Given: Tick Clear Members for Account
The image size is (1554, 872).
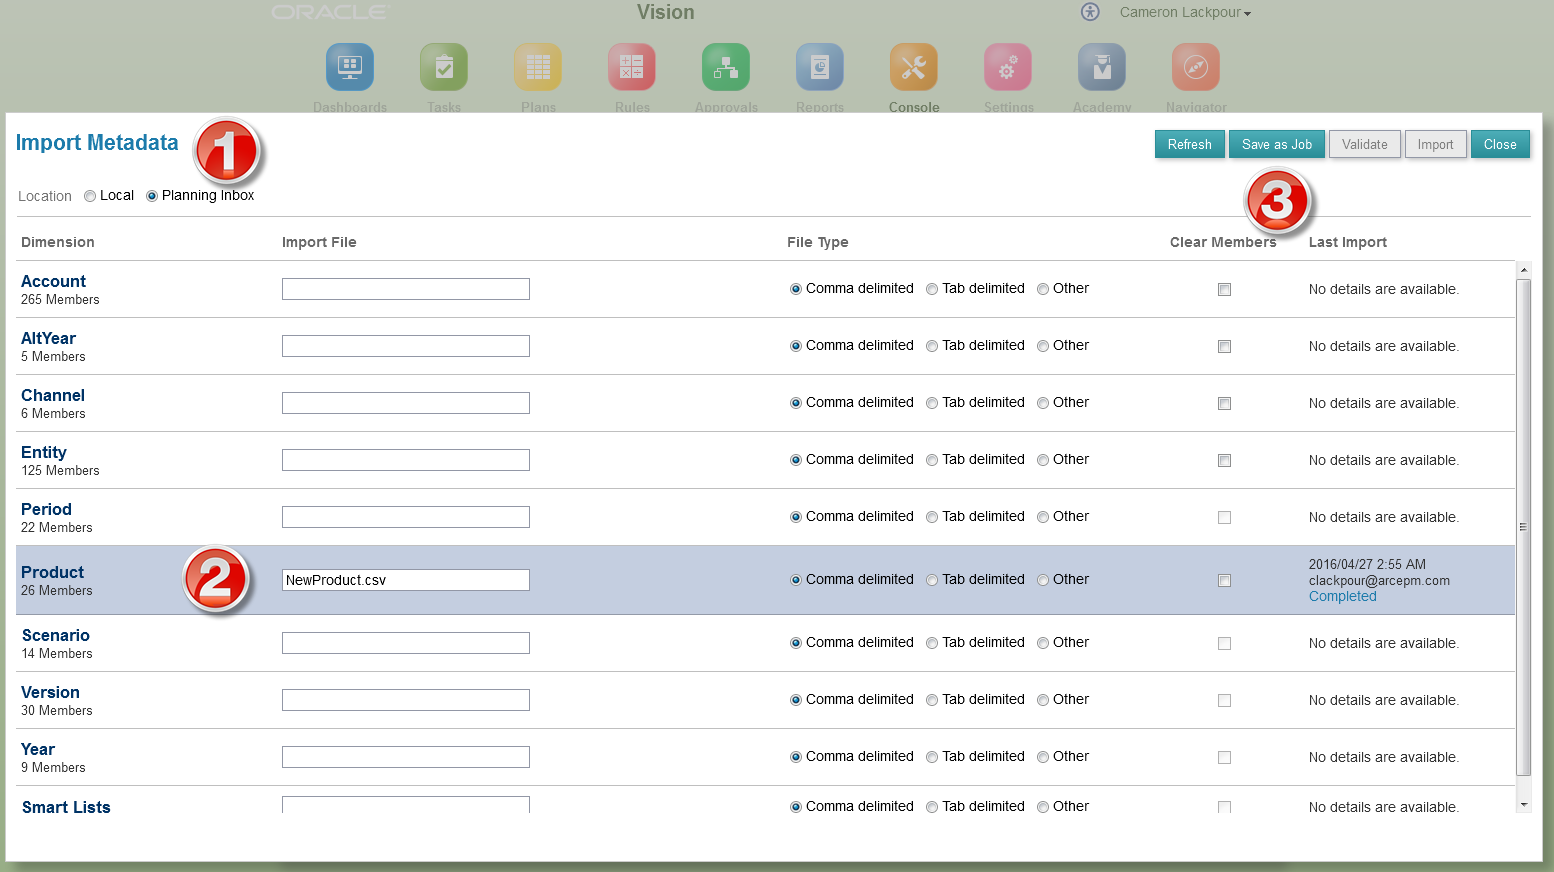Looking at the screenshot, I should [x=1224, y=290].
